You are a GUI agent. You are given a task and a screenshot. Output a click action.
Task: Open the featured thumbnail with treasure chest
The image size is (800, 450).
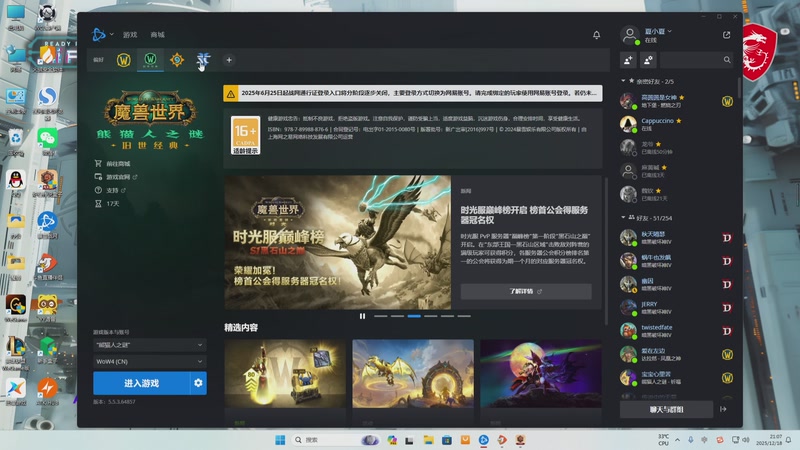[285, 374]
